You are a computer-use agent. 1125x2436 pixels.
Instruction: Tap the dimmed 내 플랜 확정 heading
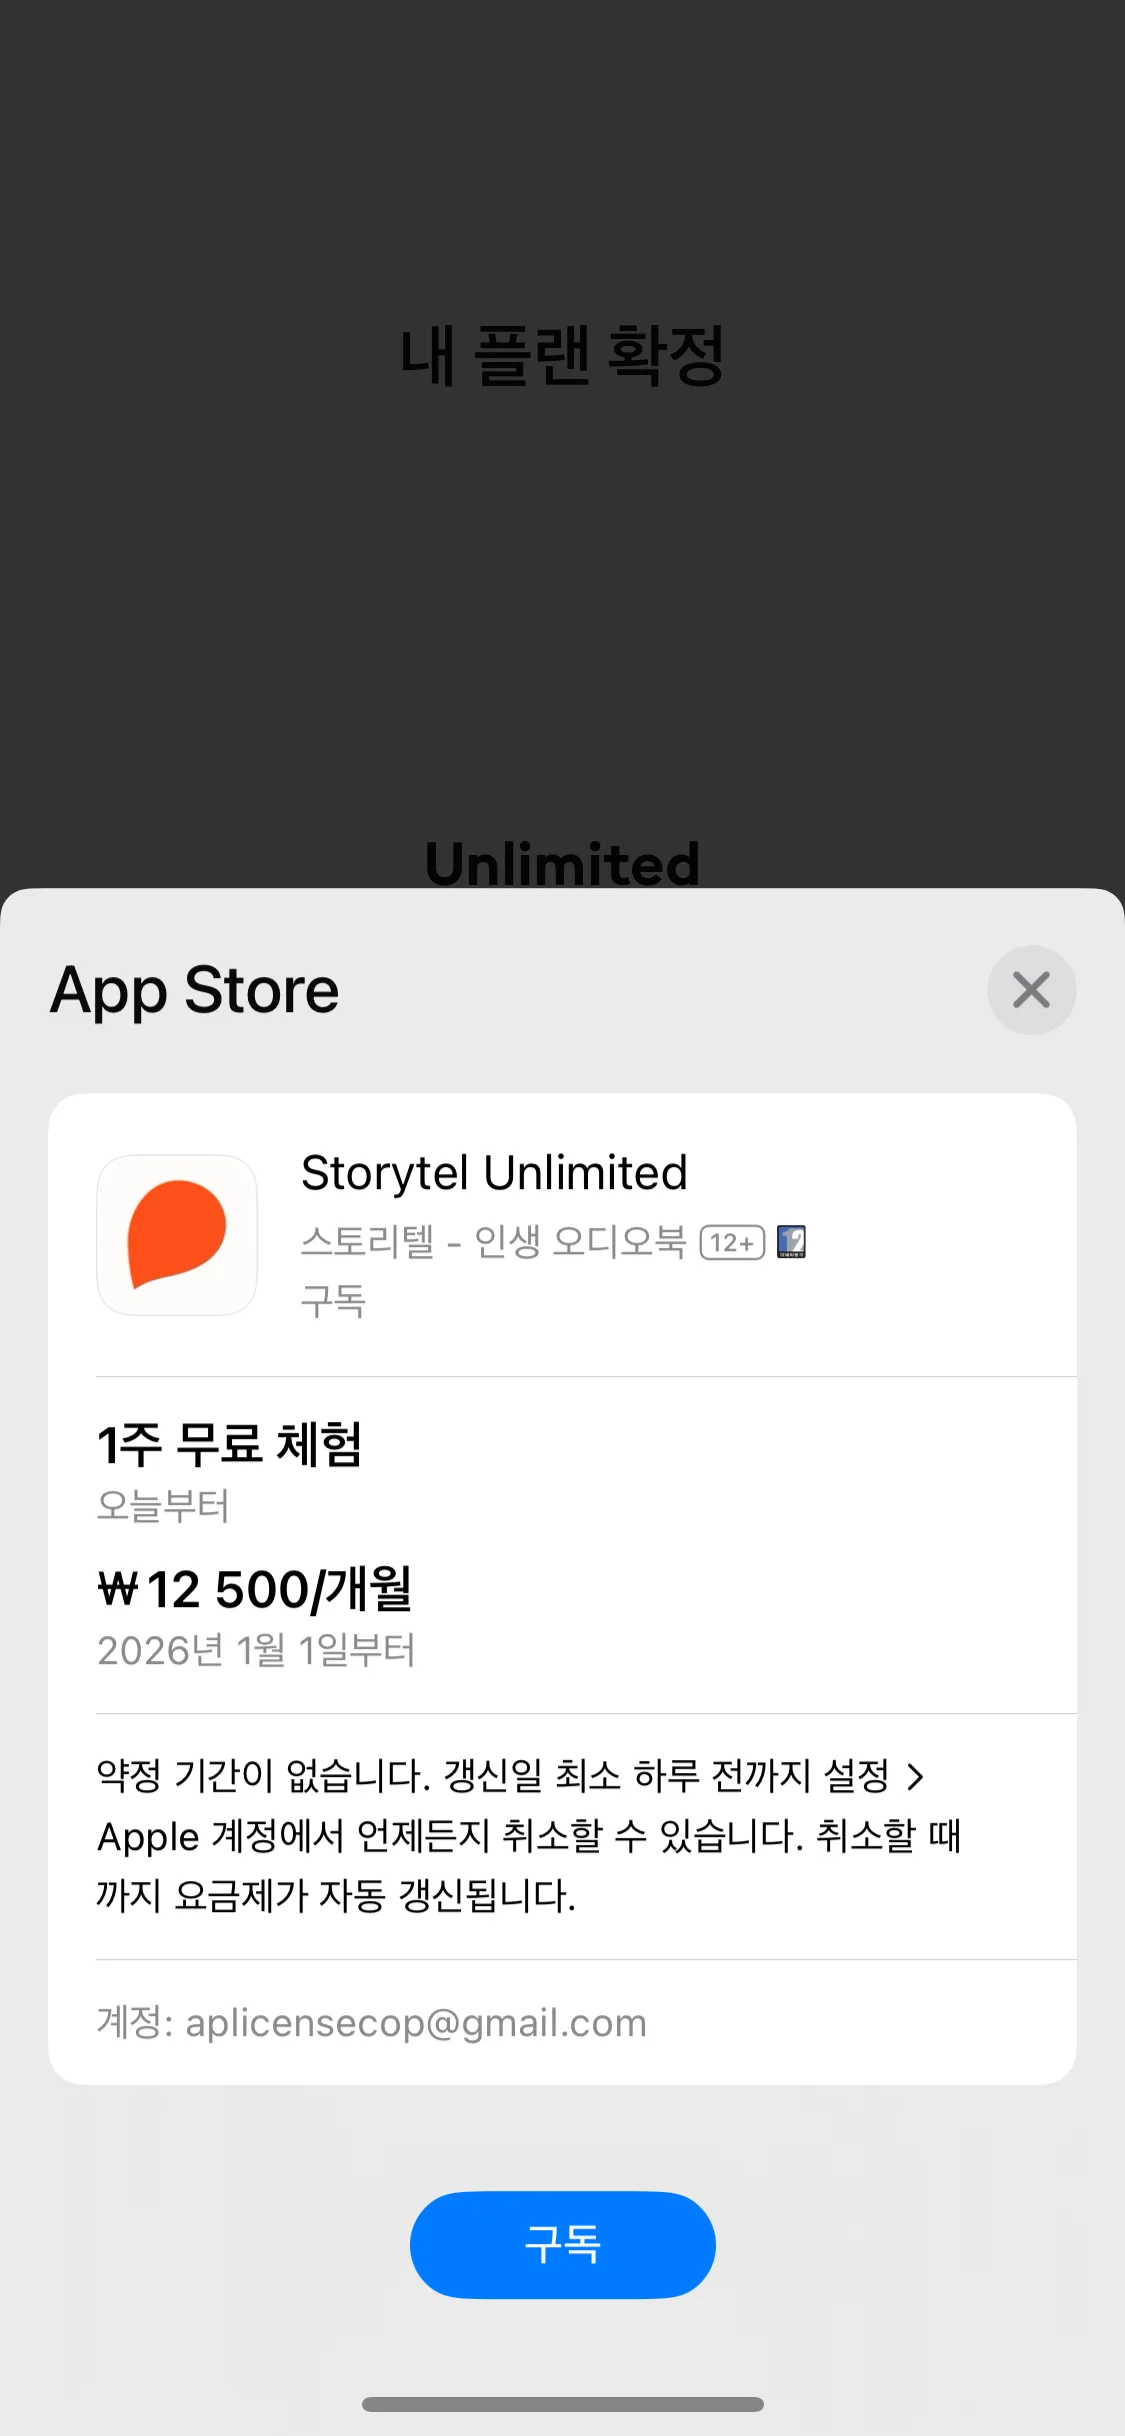562,356
